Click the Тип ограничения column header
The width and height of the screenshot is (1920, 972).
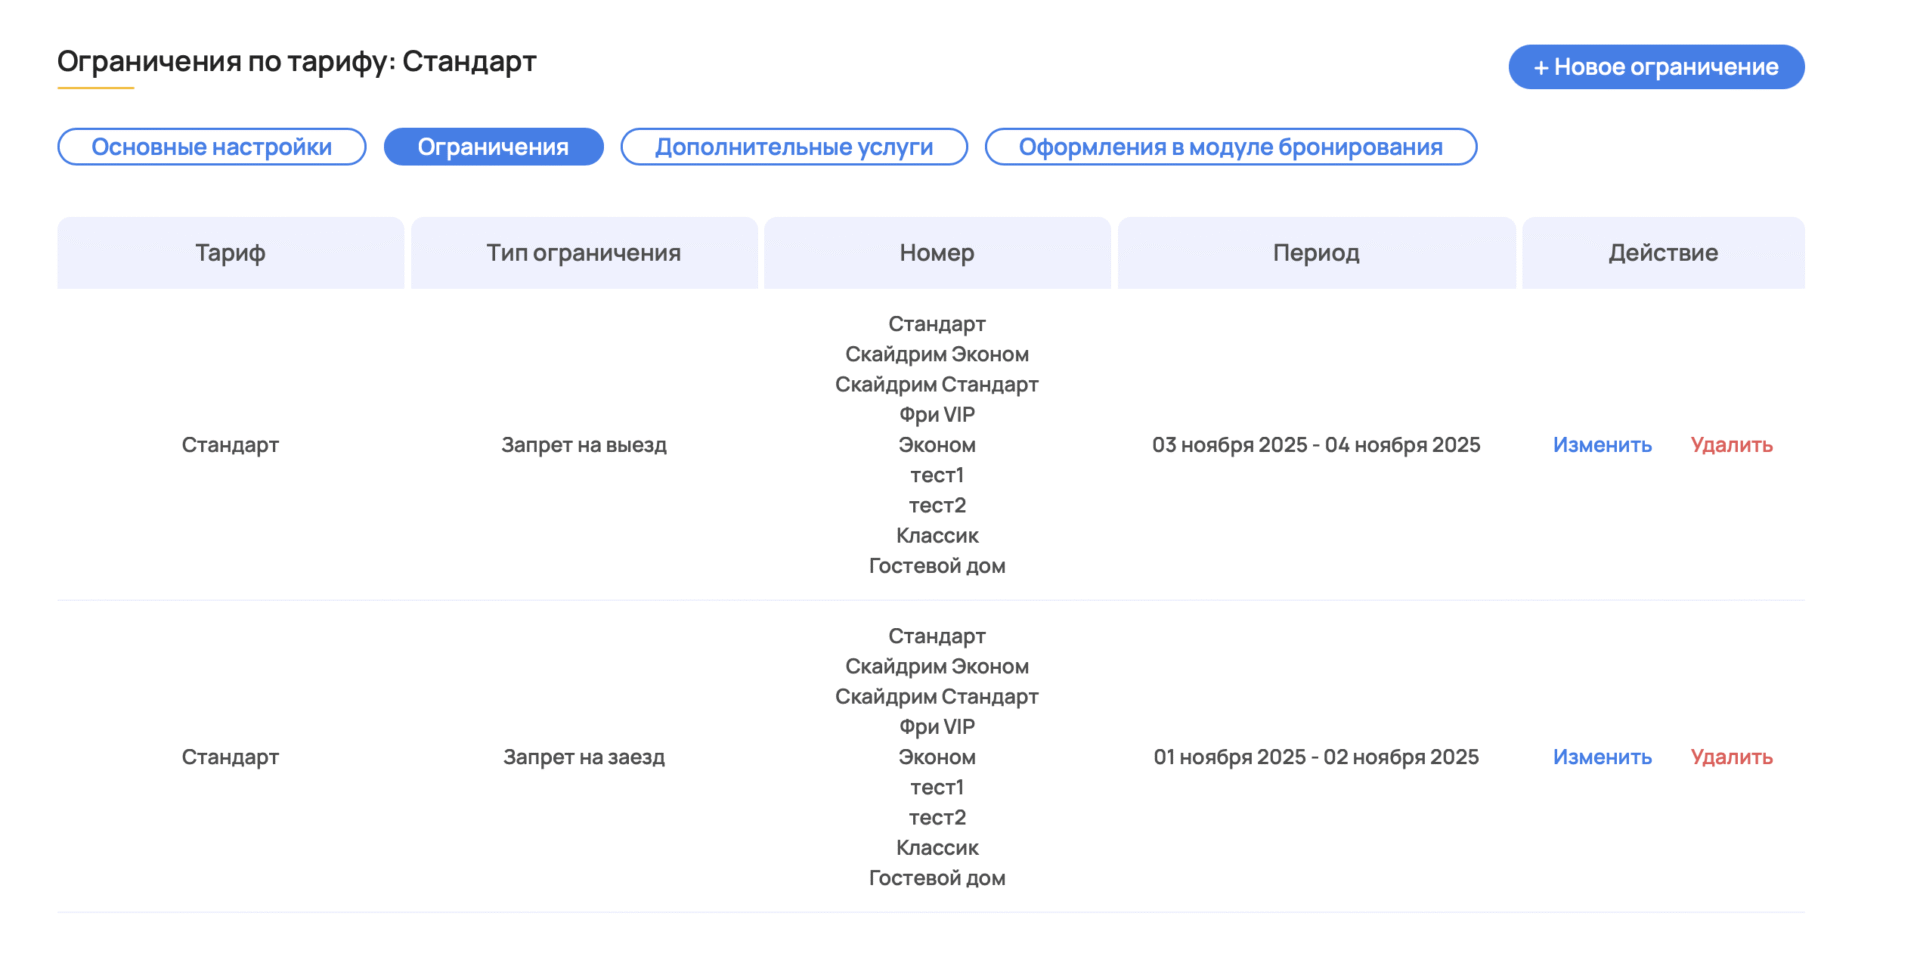pyautogui.click(x=584, y=253)
